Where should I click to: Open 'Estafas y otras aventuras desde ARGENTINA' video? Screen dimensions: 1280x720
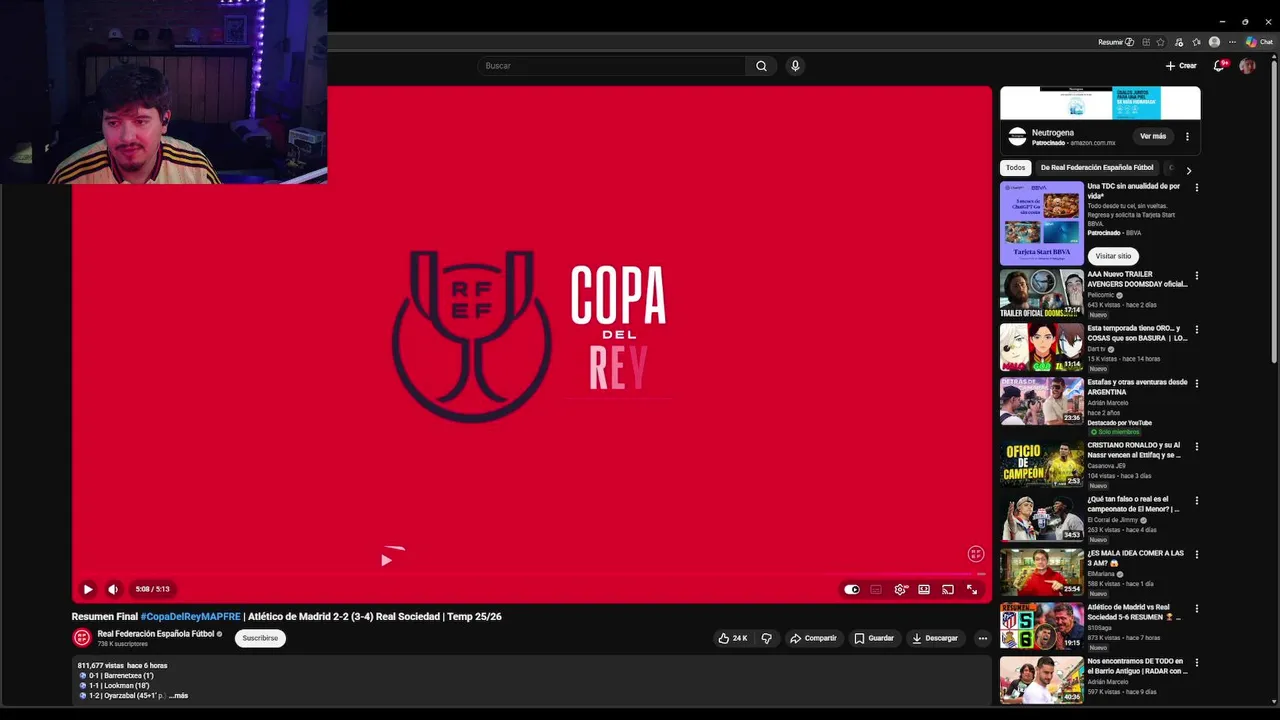coord(1042,401)
